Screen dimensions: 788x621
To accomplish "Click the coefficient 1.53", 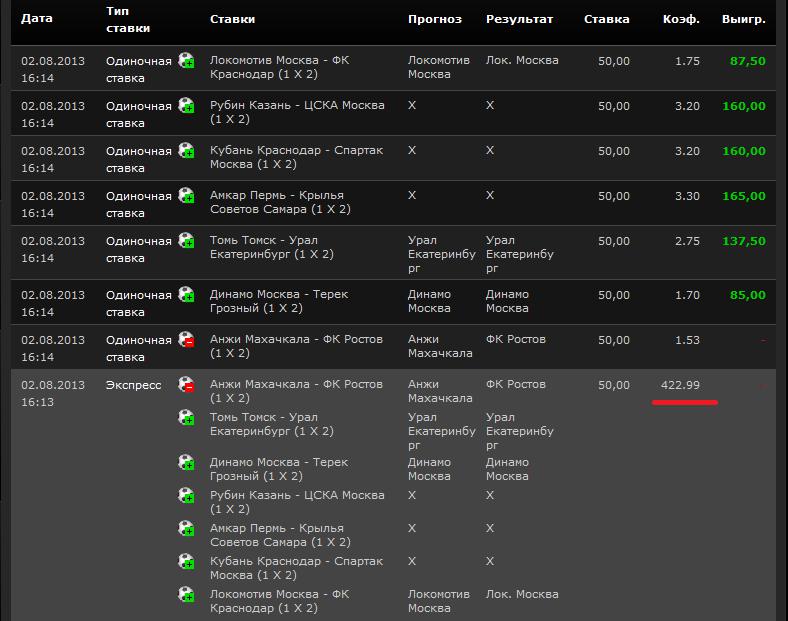I will tap(687, 340).
